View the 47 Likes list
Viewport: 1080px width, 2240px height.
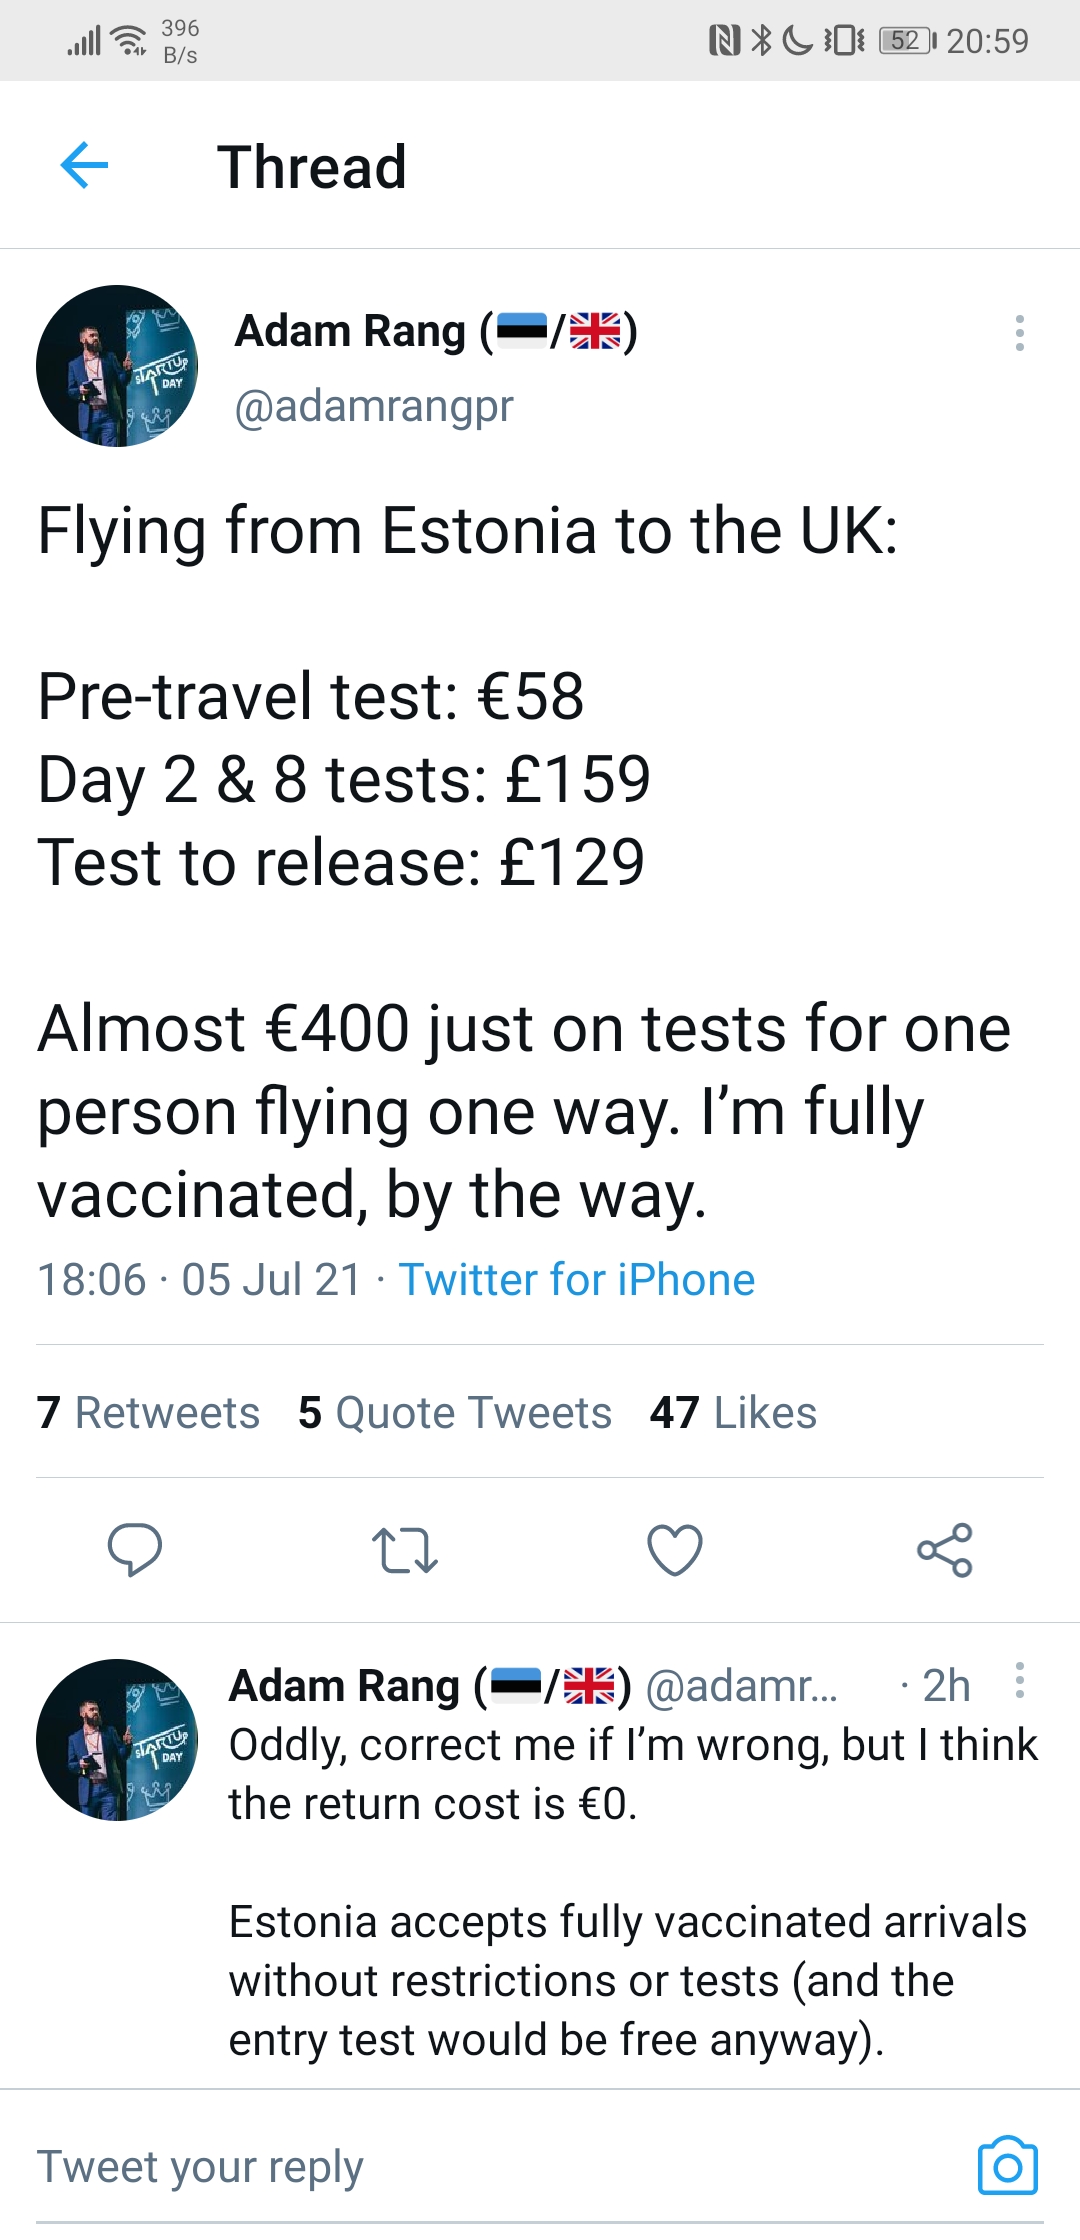click(x=733, y=1413)
